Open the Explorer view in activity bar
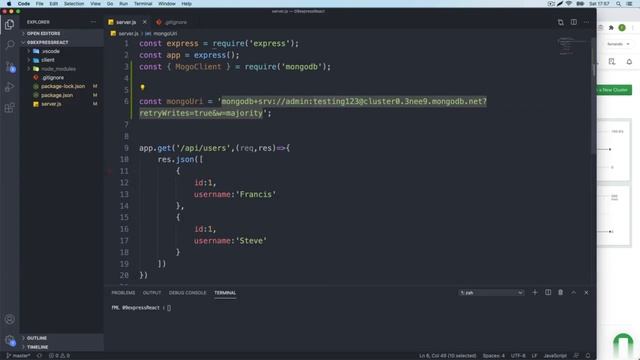 click(x=10, y=24)
